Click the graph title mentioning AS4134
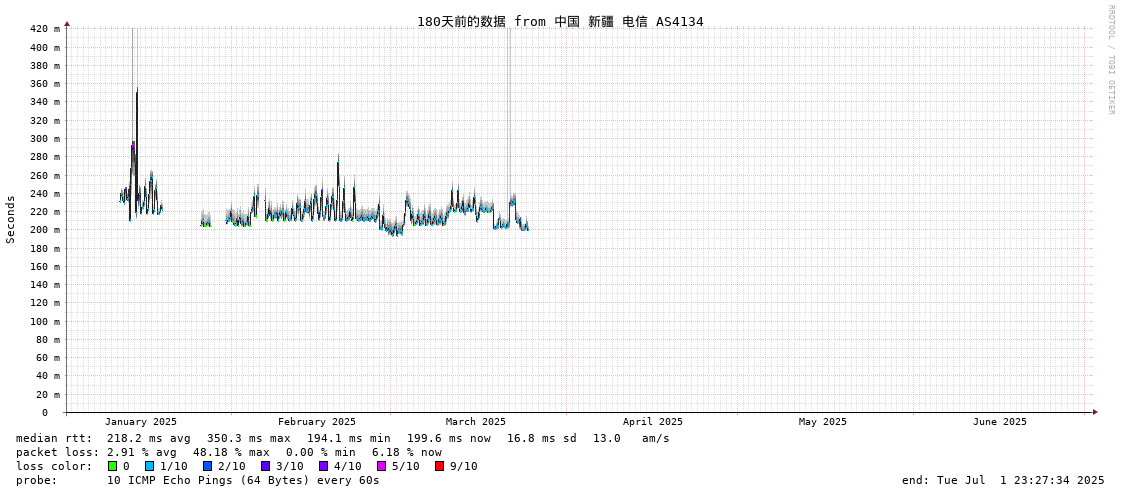This screenshot has width=1121, height=494. [x=560, y=21]
